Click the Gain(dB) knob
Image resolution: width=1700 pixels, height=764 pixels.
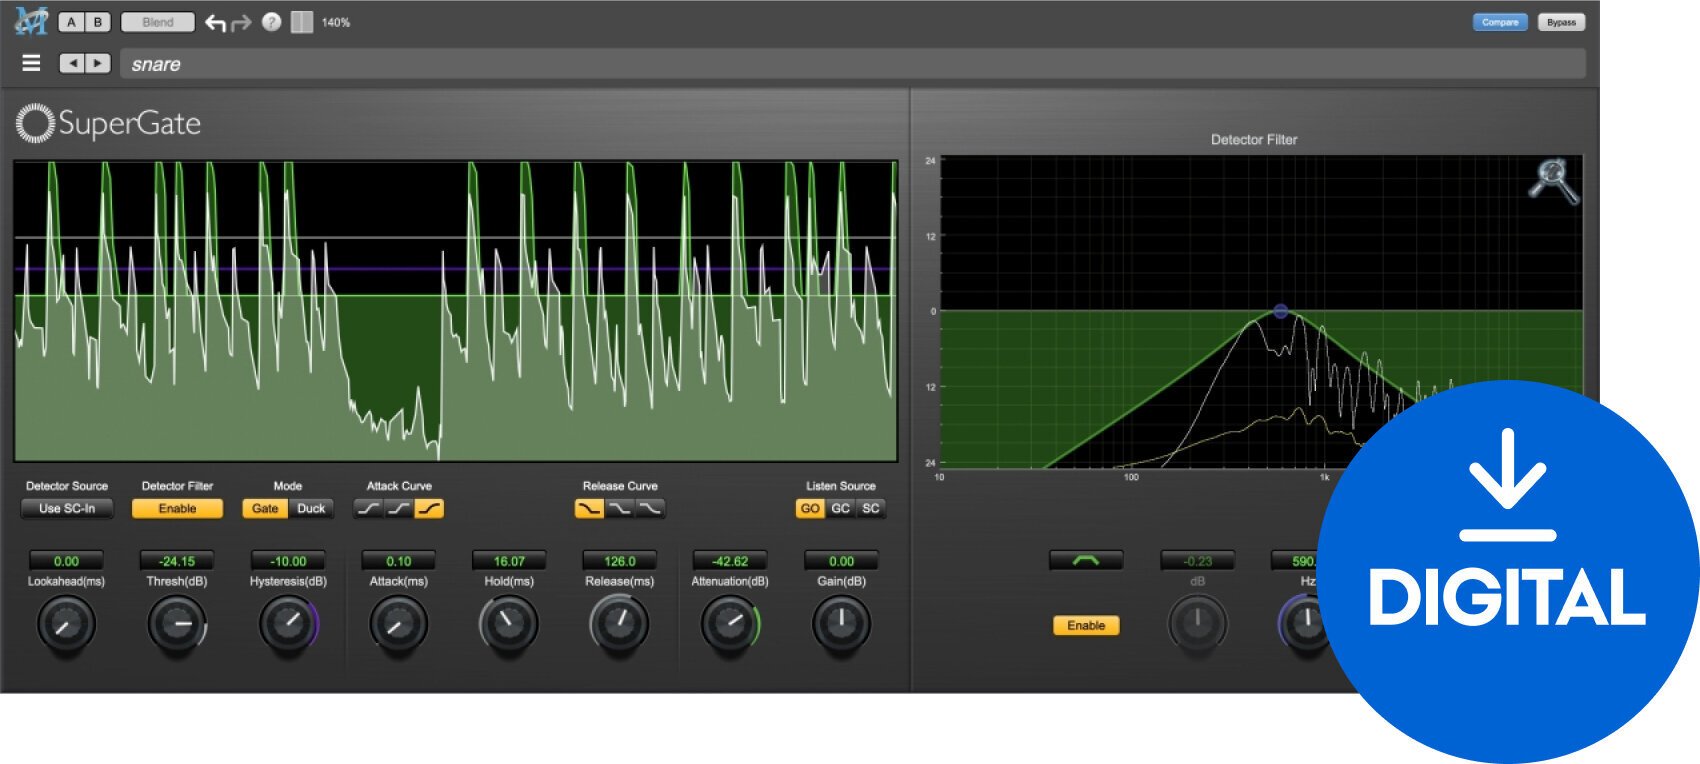[x=841, y=624]
